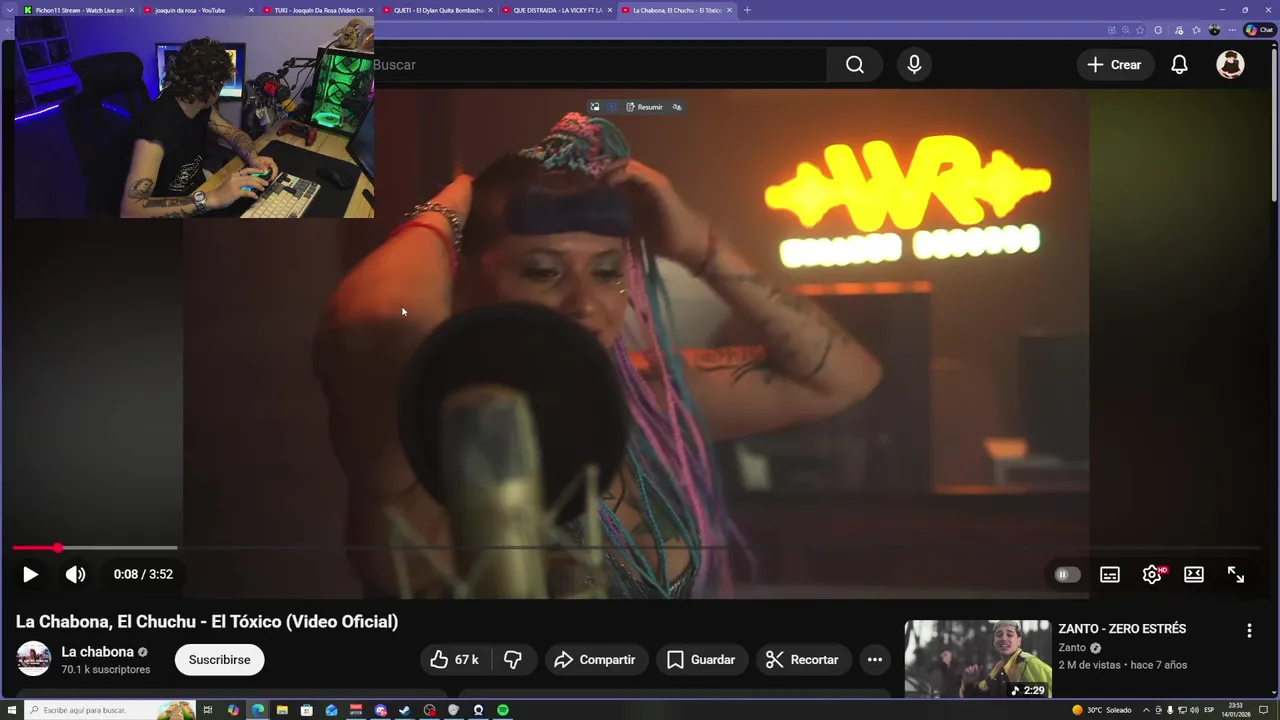The height and width of the screenshot is (720, 1280).
Task: Click the Windows taskbar search box
Action: 110,710
